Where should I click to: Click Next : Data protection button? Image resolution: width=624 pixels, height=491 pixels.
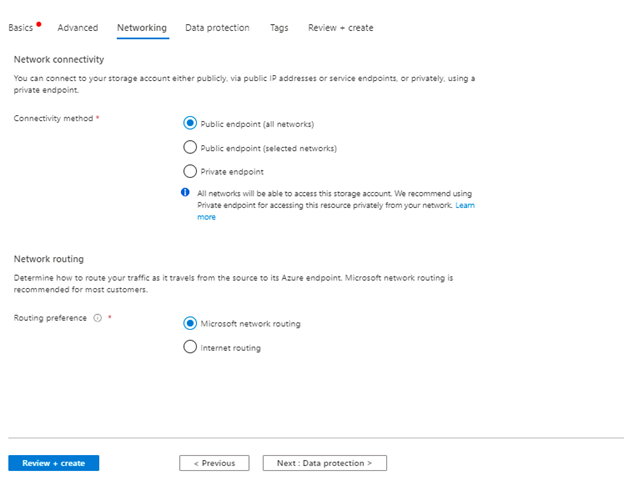[324, 463]
